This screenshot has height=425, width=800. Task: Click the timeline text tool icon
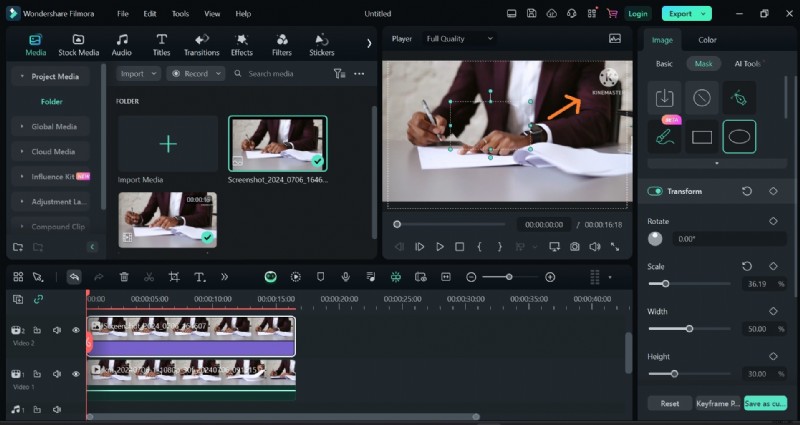(199, 277)
